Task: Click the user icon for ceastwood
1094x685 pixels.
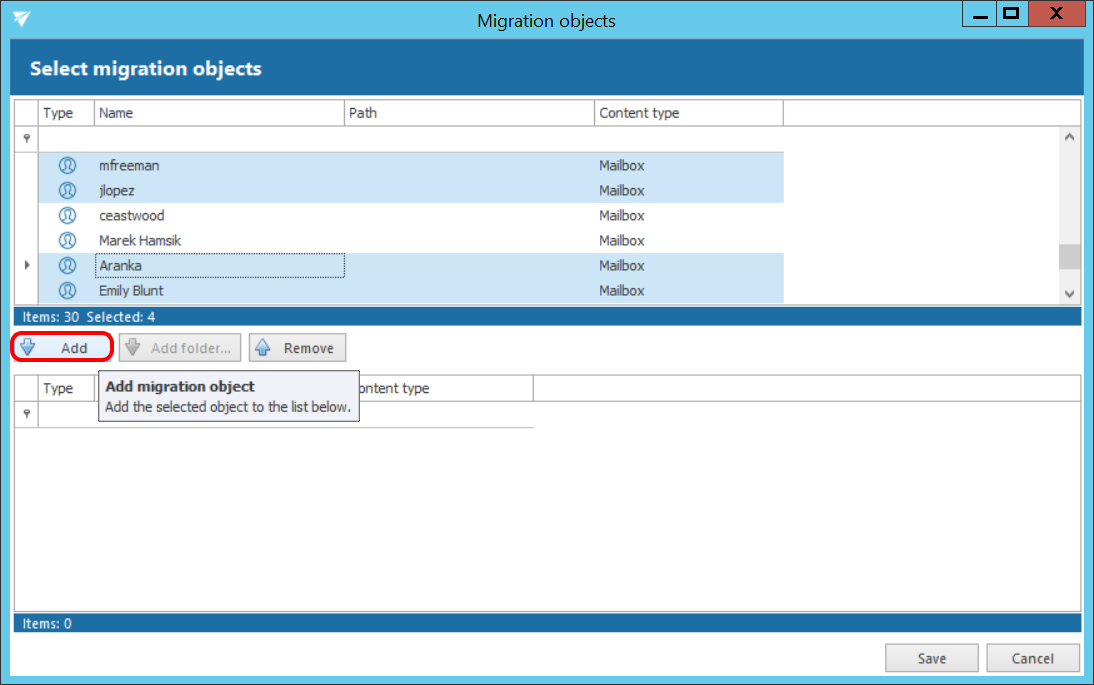Action: click(x=67, y=215)
